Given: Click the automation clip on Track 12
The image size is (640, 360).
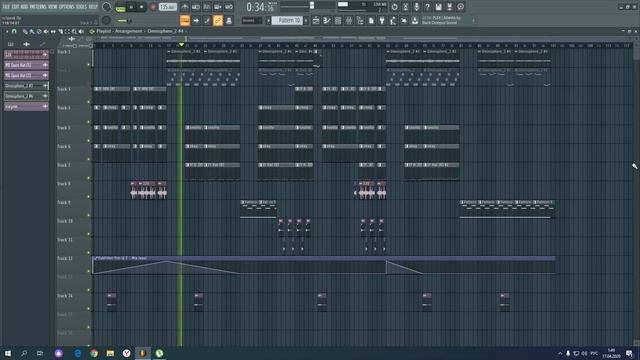Looking at the screenshot, I should coord(324,265).
